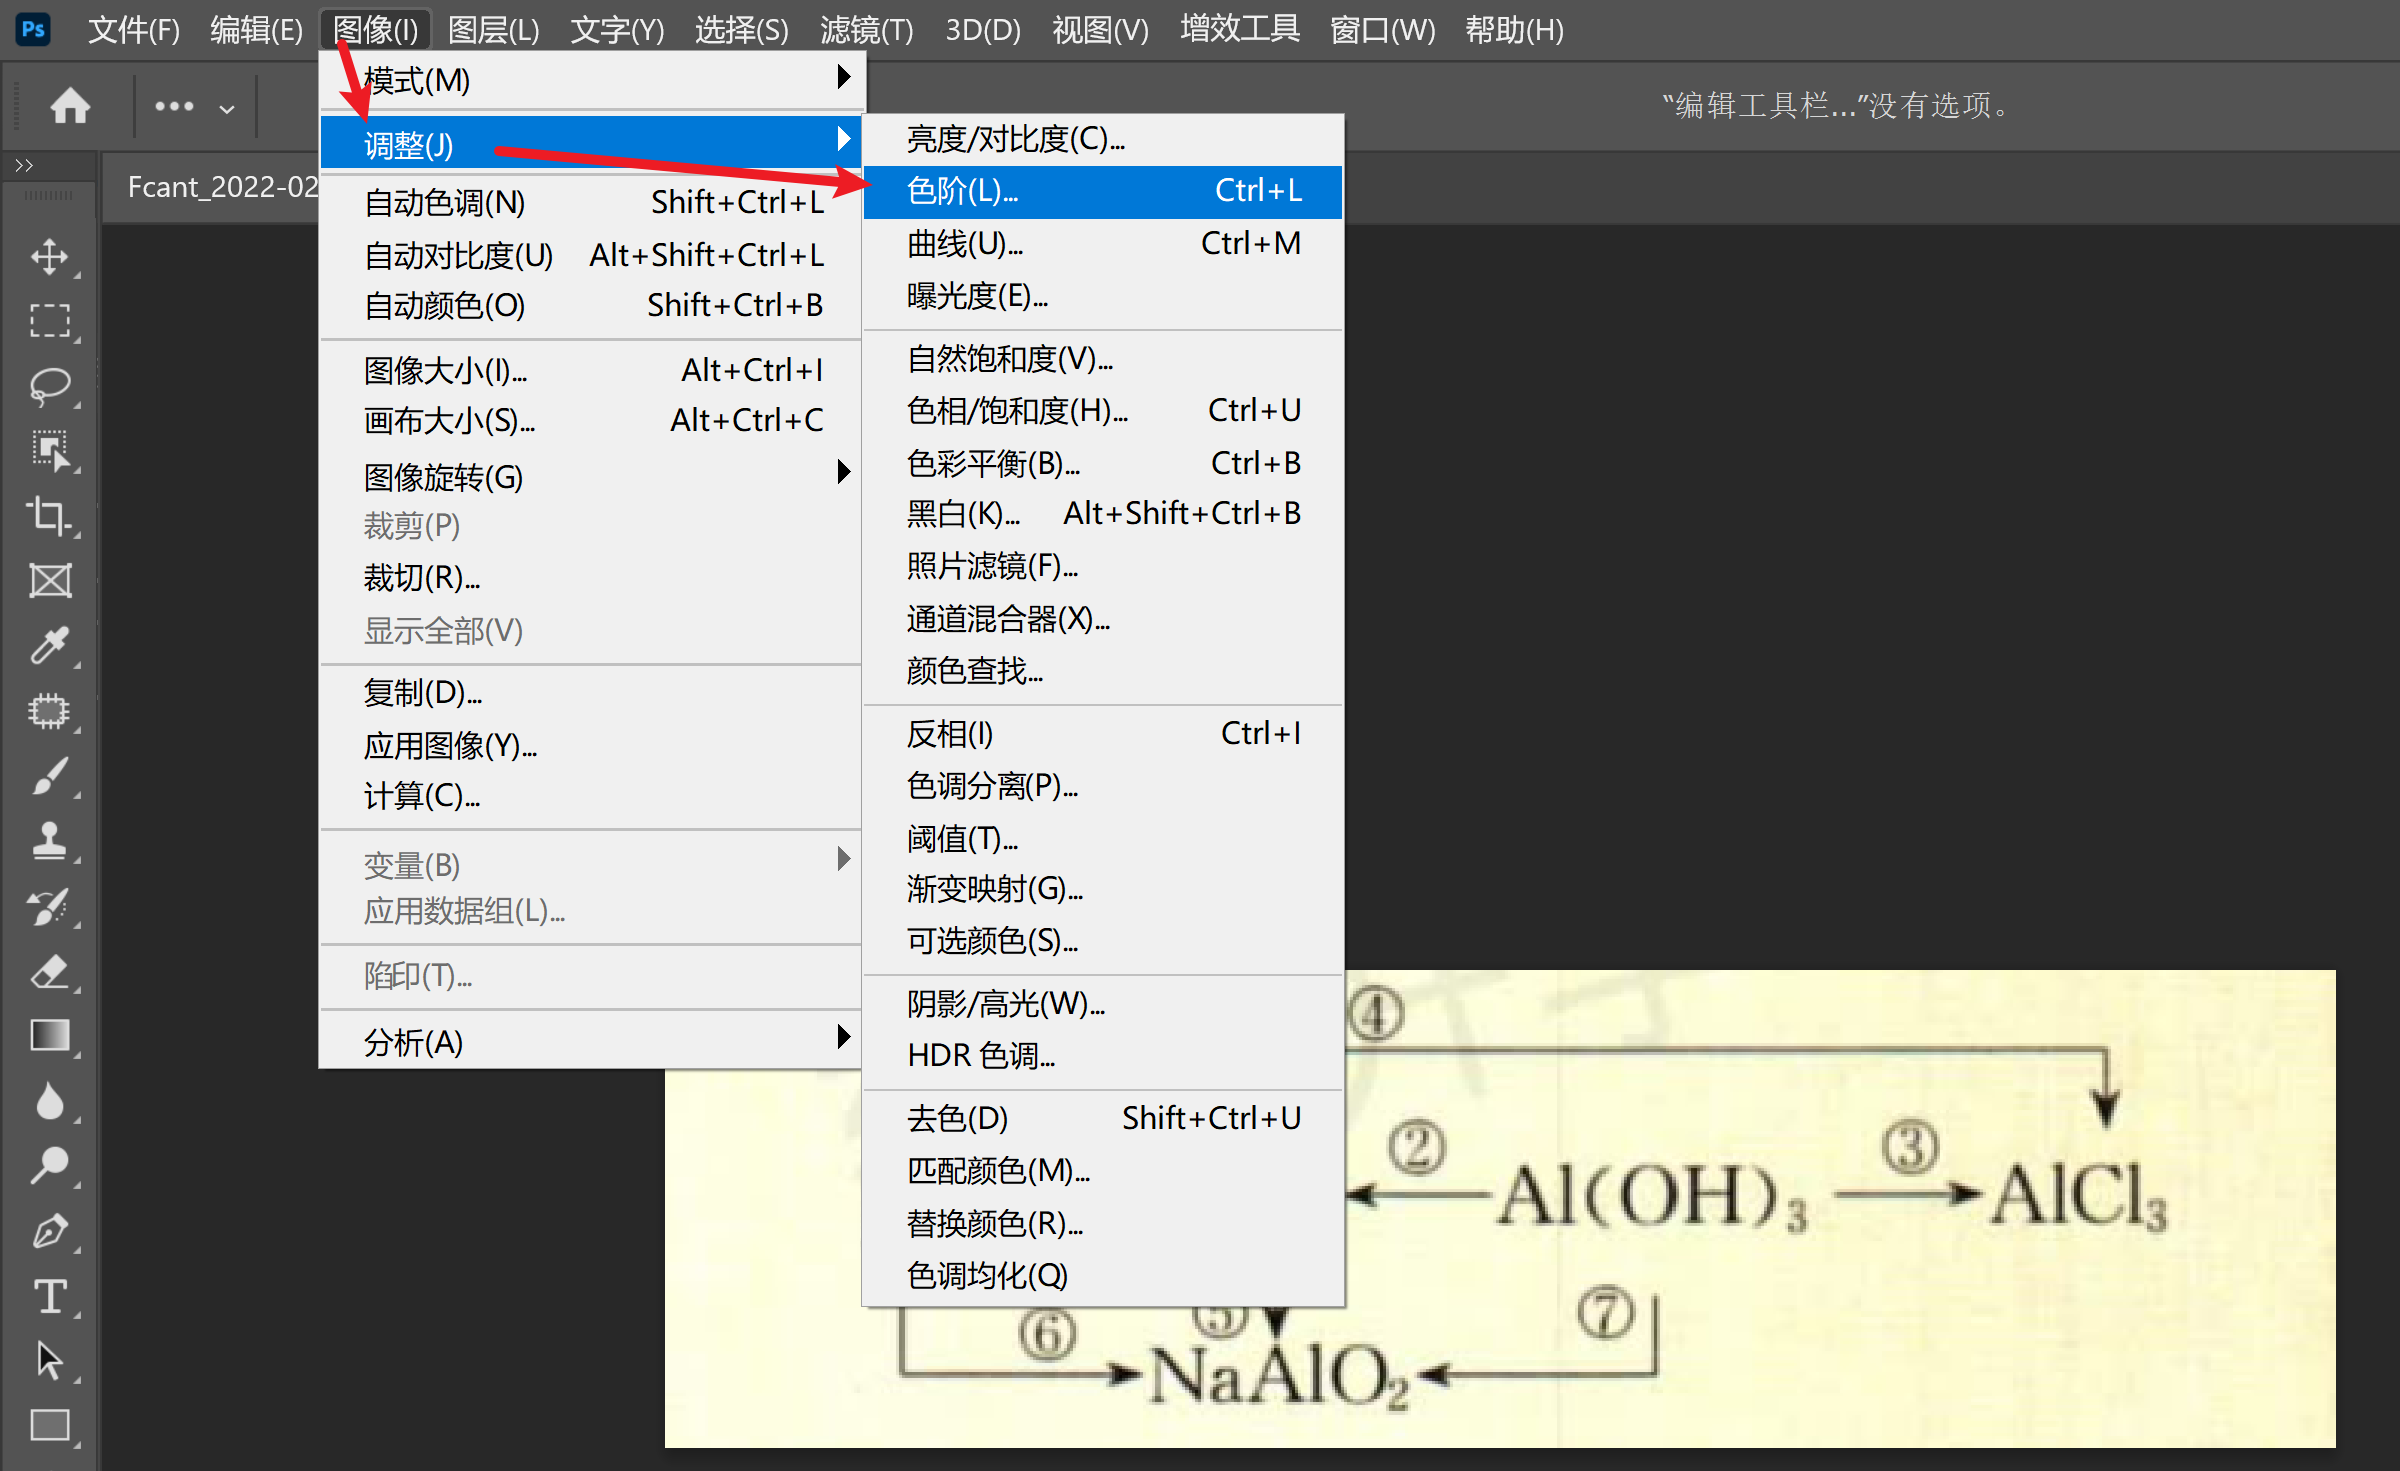Click the Home icon button
This screenshot has height=1471, width=2400.
70,106
